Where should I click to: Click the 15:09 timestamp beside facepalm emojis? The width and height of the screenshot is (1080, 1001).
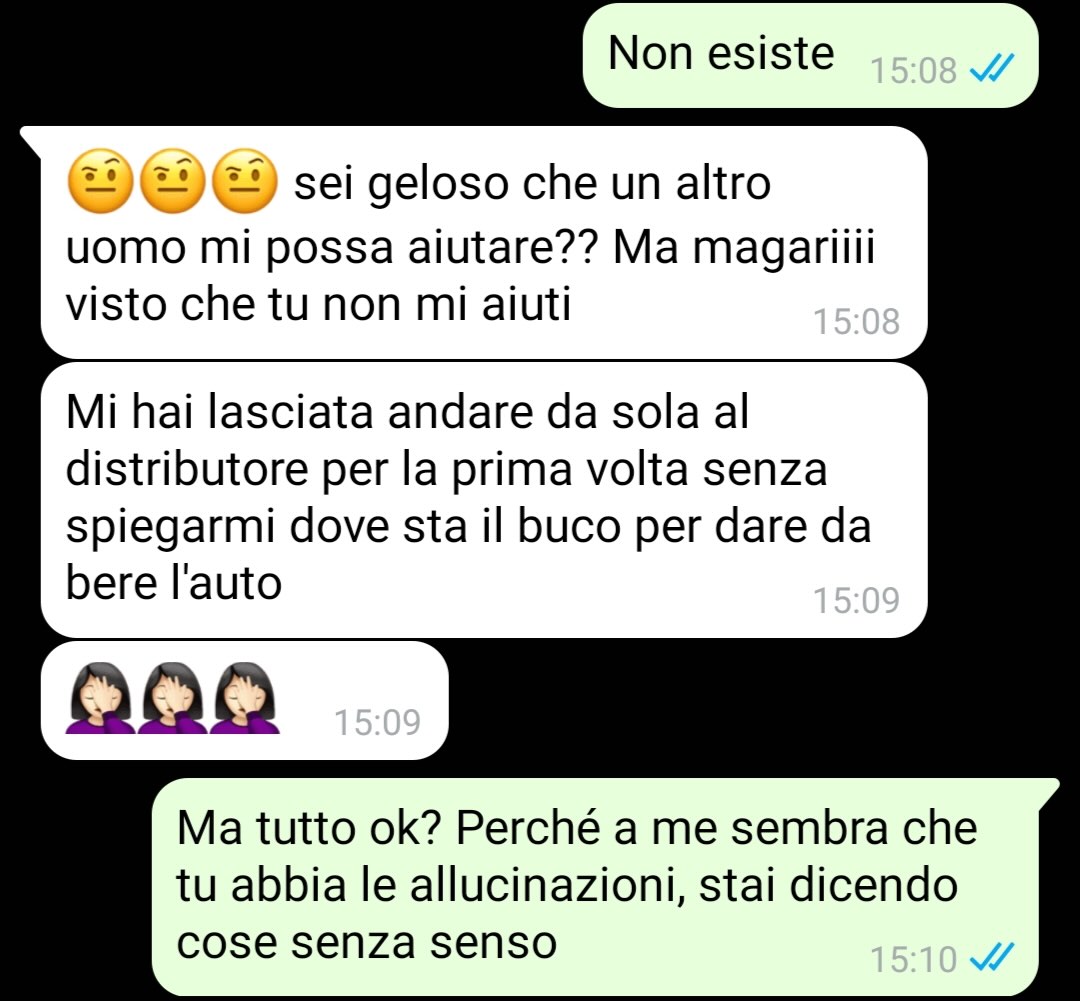[377, 723]
